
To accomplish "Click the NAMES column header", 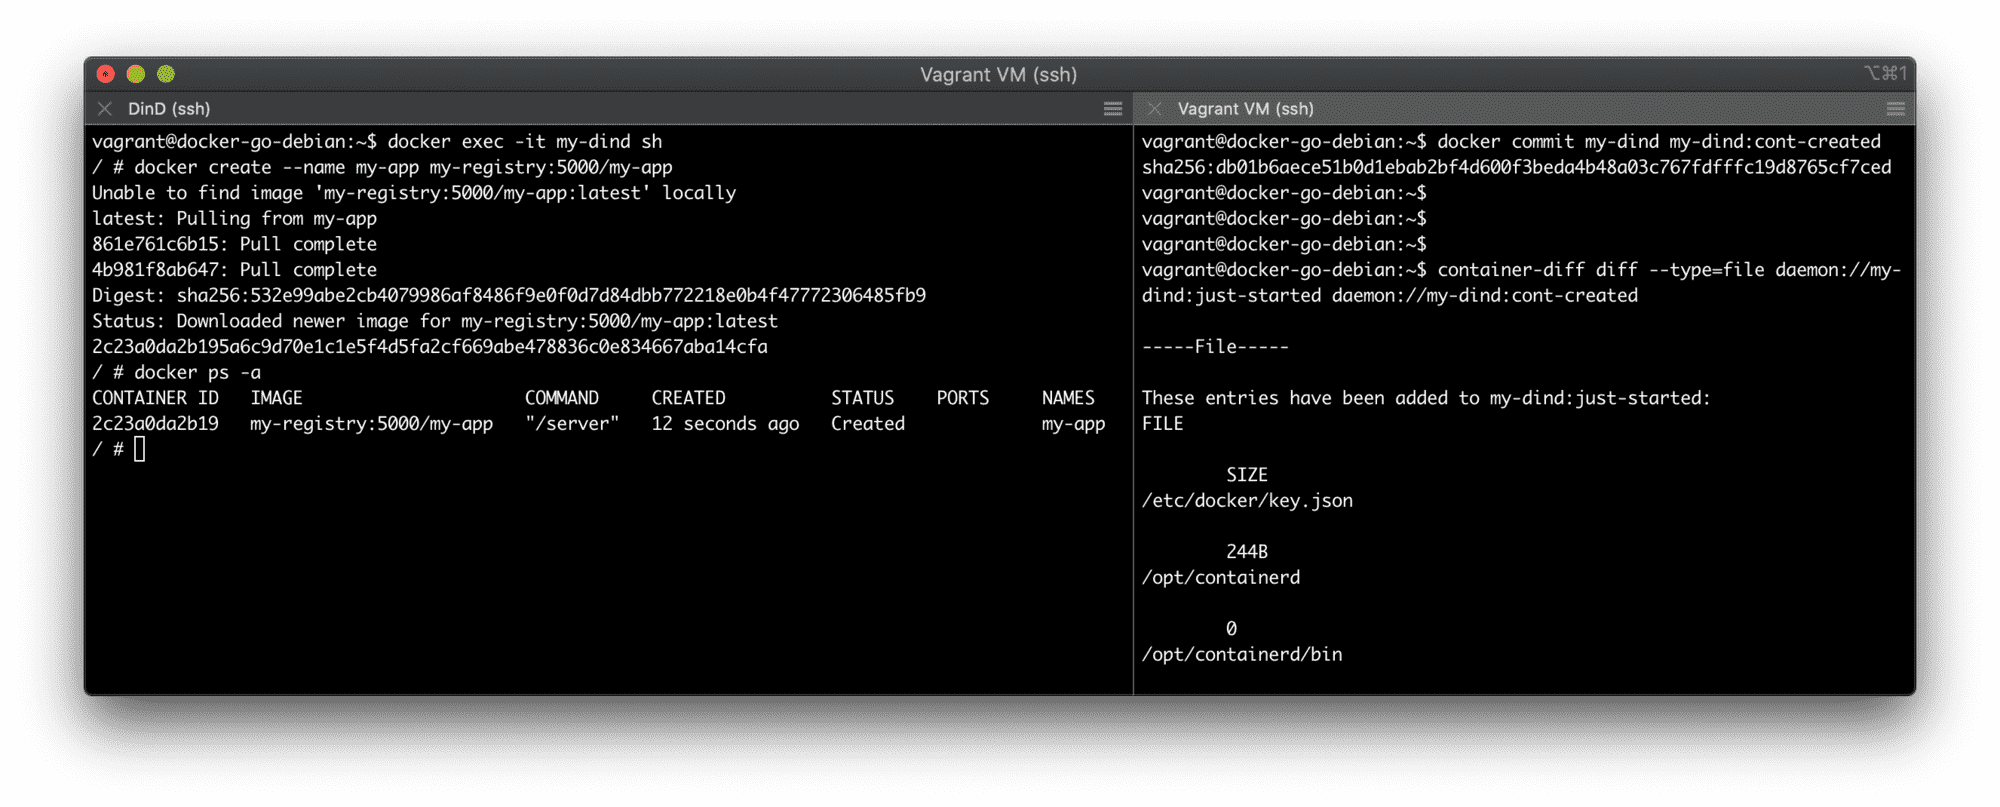I will pyautogui.click(x=1068, y=398).
